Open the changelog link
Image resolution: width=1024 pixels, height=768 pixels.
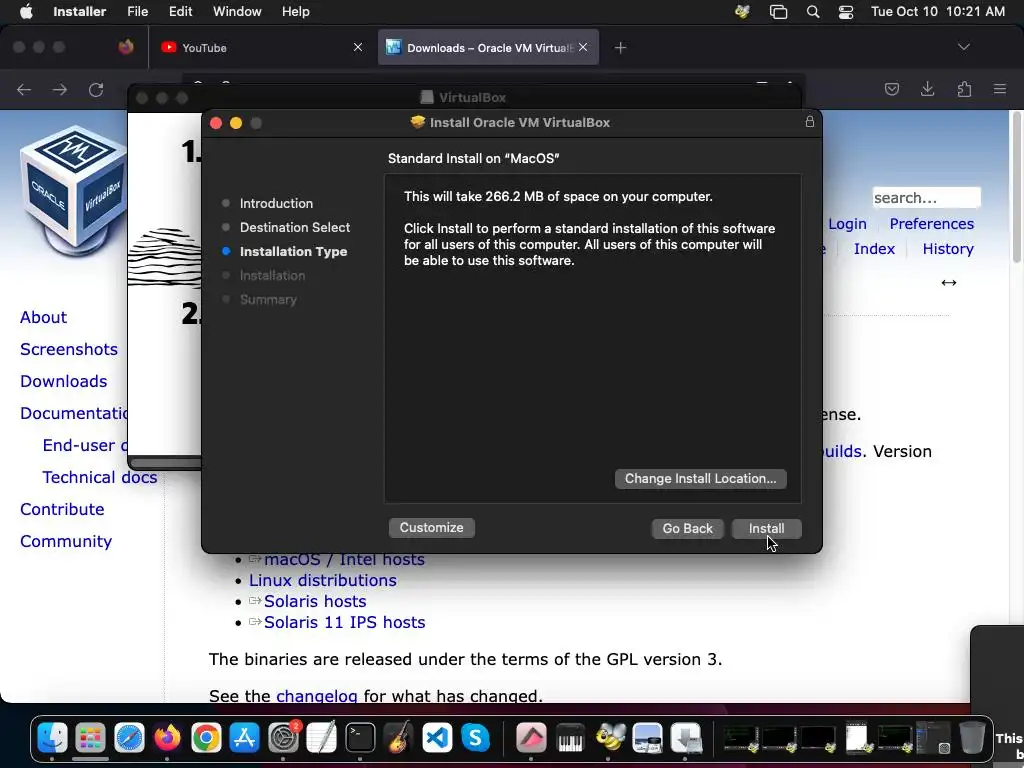coord(317,696)
